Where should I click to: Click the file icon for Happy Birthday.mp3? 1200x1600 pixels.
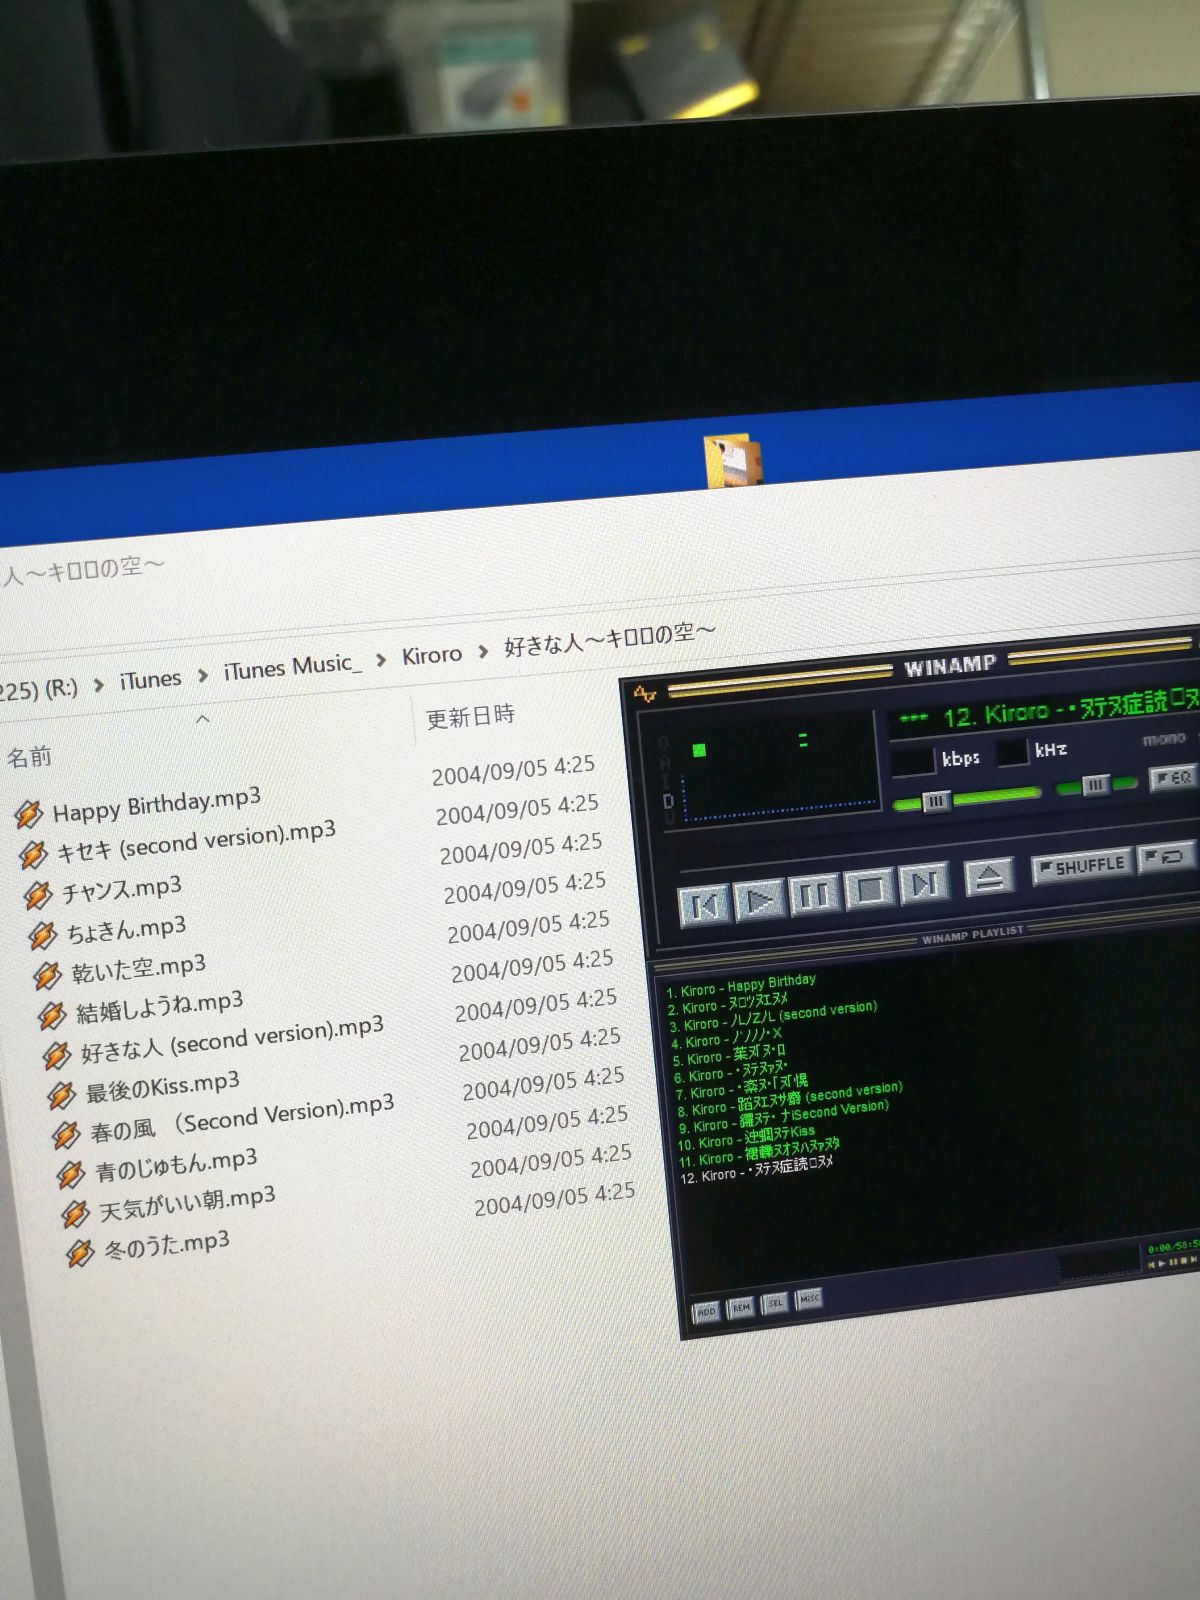[x=28, y=814]
